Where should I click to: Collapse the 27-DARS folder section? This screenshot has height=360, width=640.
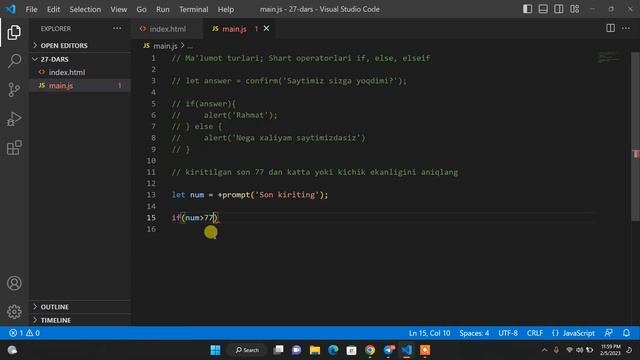80,59
